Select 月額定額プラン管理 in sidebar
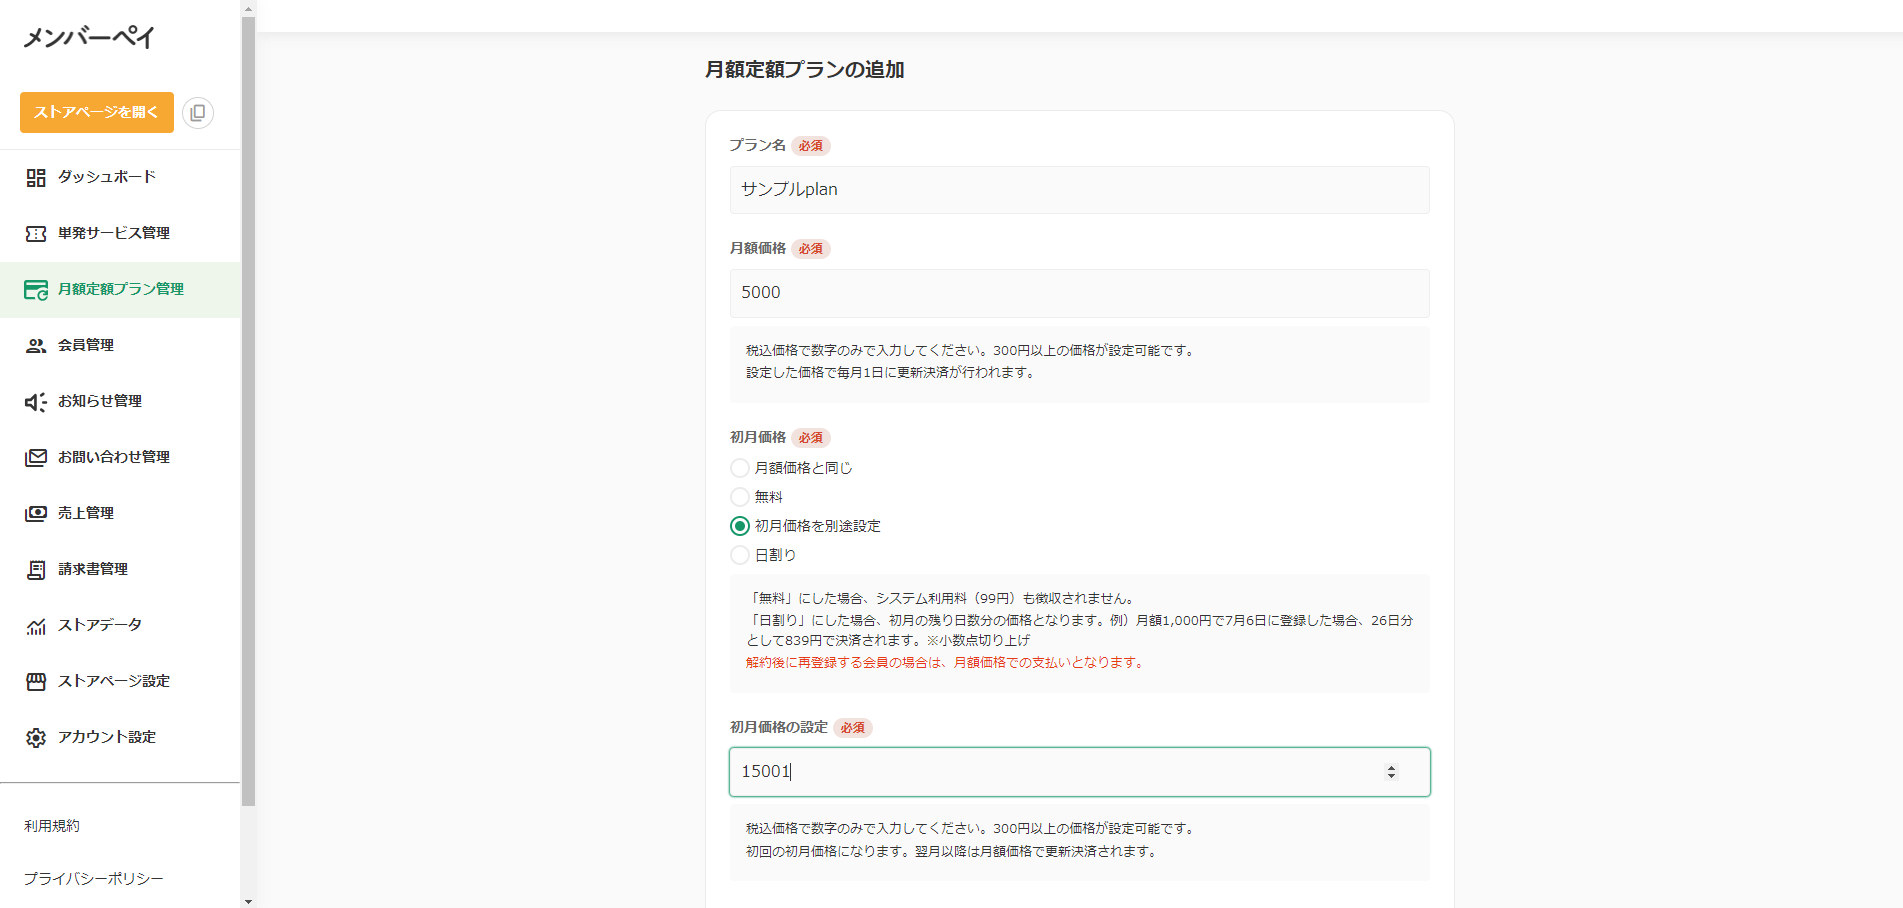 pos(120,289)
